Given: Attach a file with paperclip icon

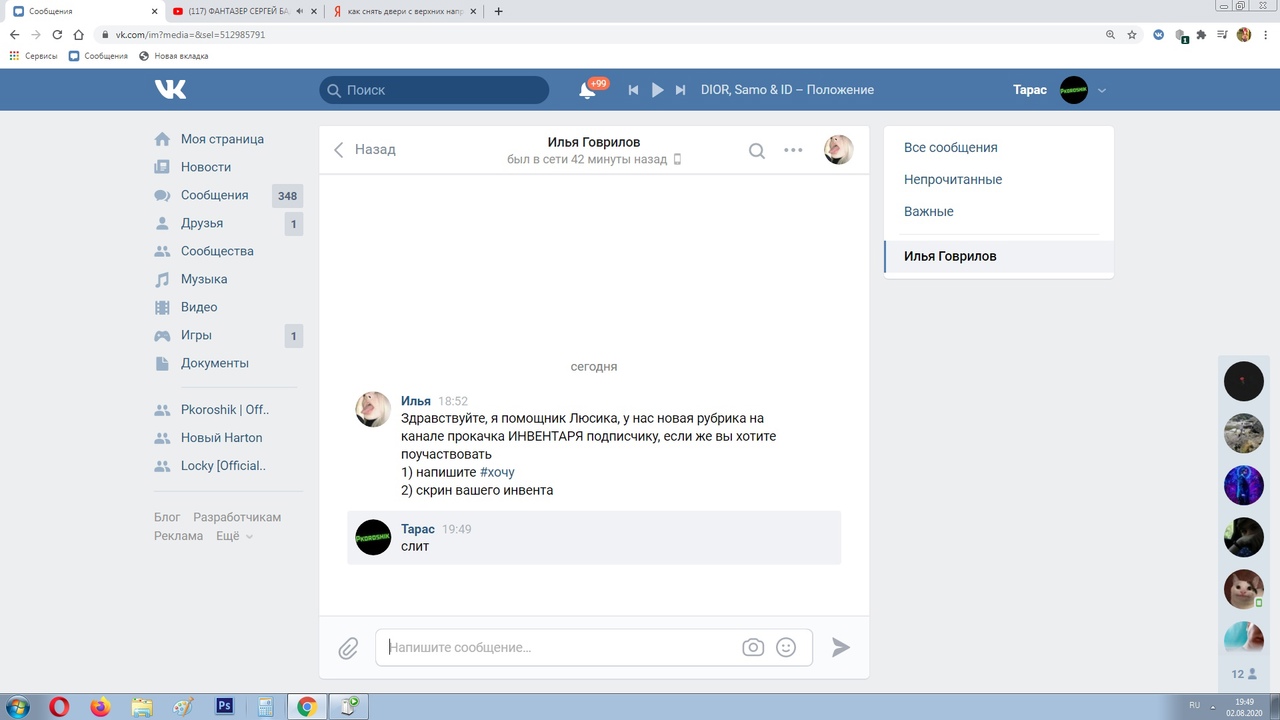Looking at the screenshot, I should tap(347, 648).
